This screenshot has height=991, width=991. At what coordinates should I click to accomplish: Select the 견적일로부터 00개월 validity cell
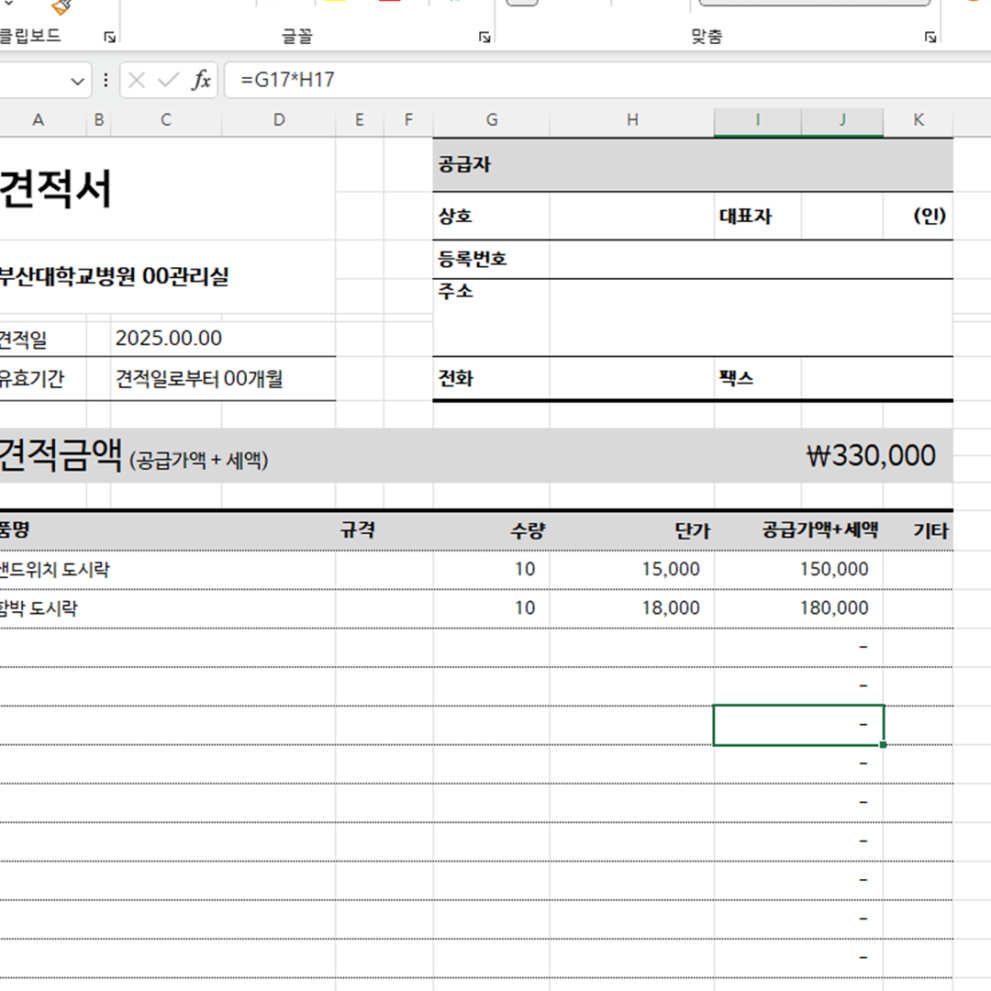pyautogui.click(x=199, y=379)
